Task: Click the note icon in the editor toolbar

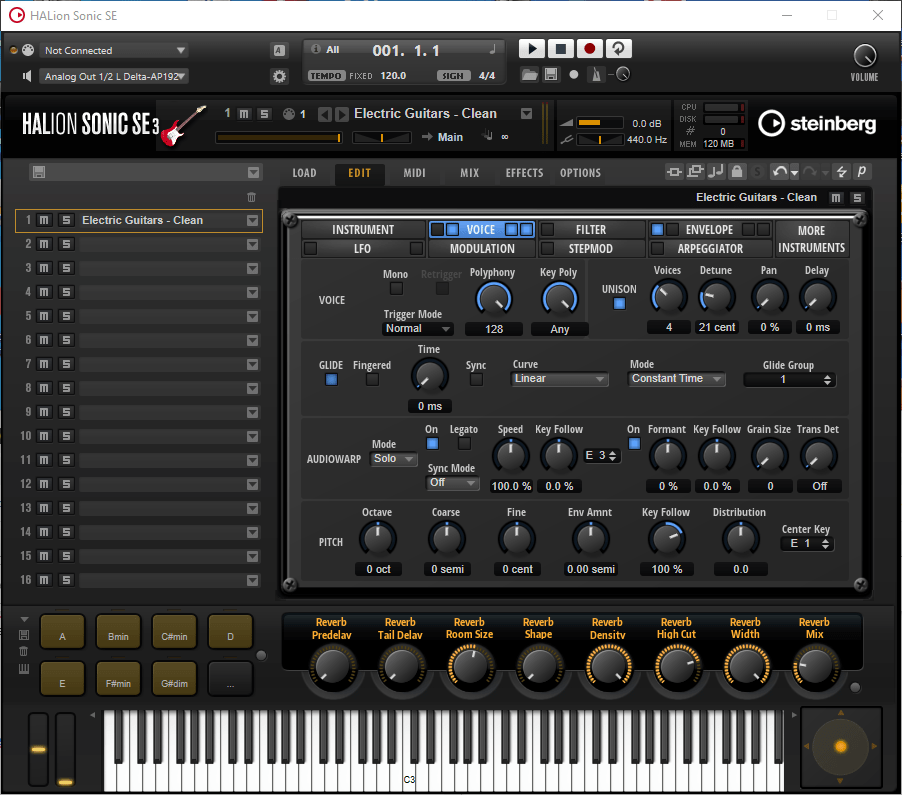Action: click(x=716, y=171)
